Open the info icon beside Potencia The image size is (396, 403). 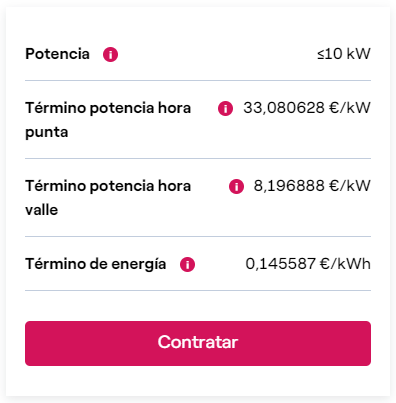click(x=110, y=54)
